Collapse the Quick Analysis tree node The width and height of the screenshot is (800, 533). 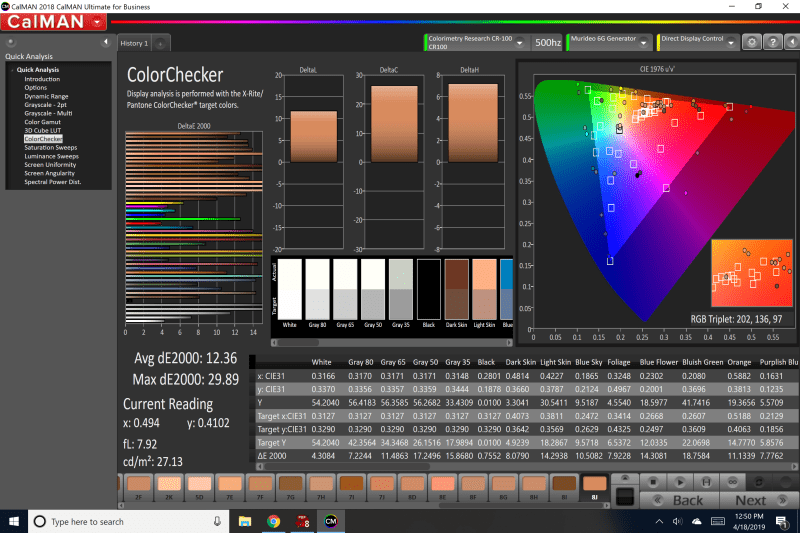(12, 70)
